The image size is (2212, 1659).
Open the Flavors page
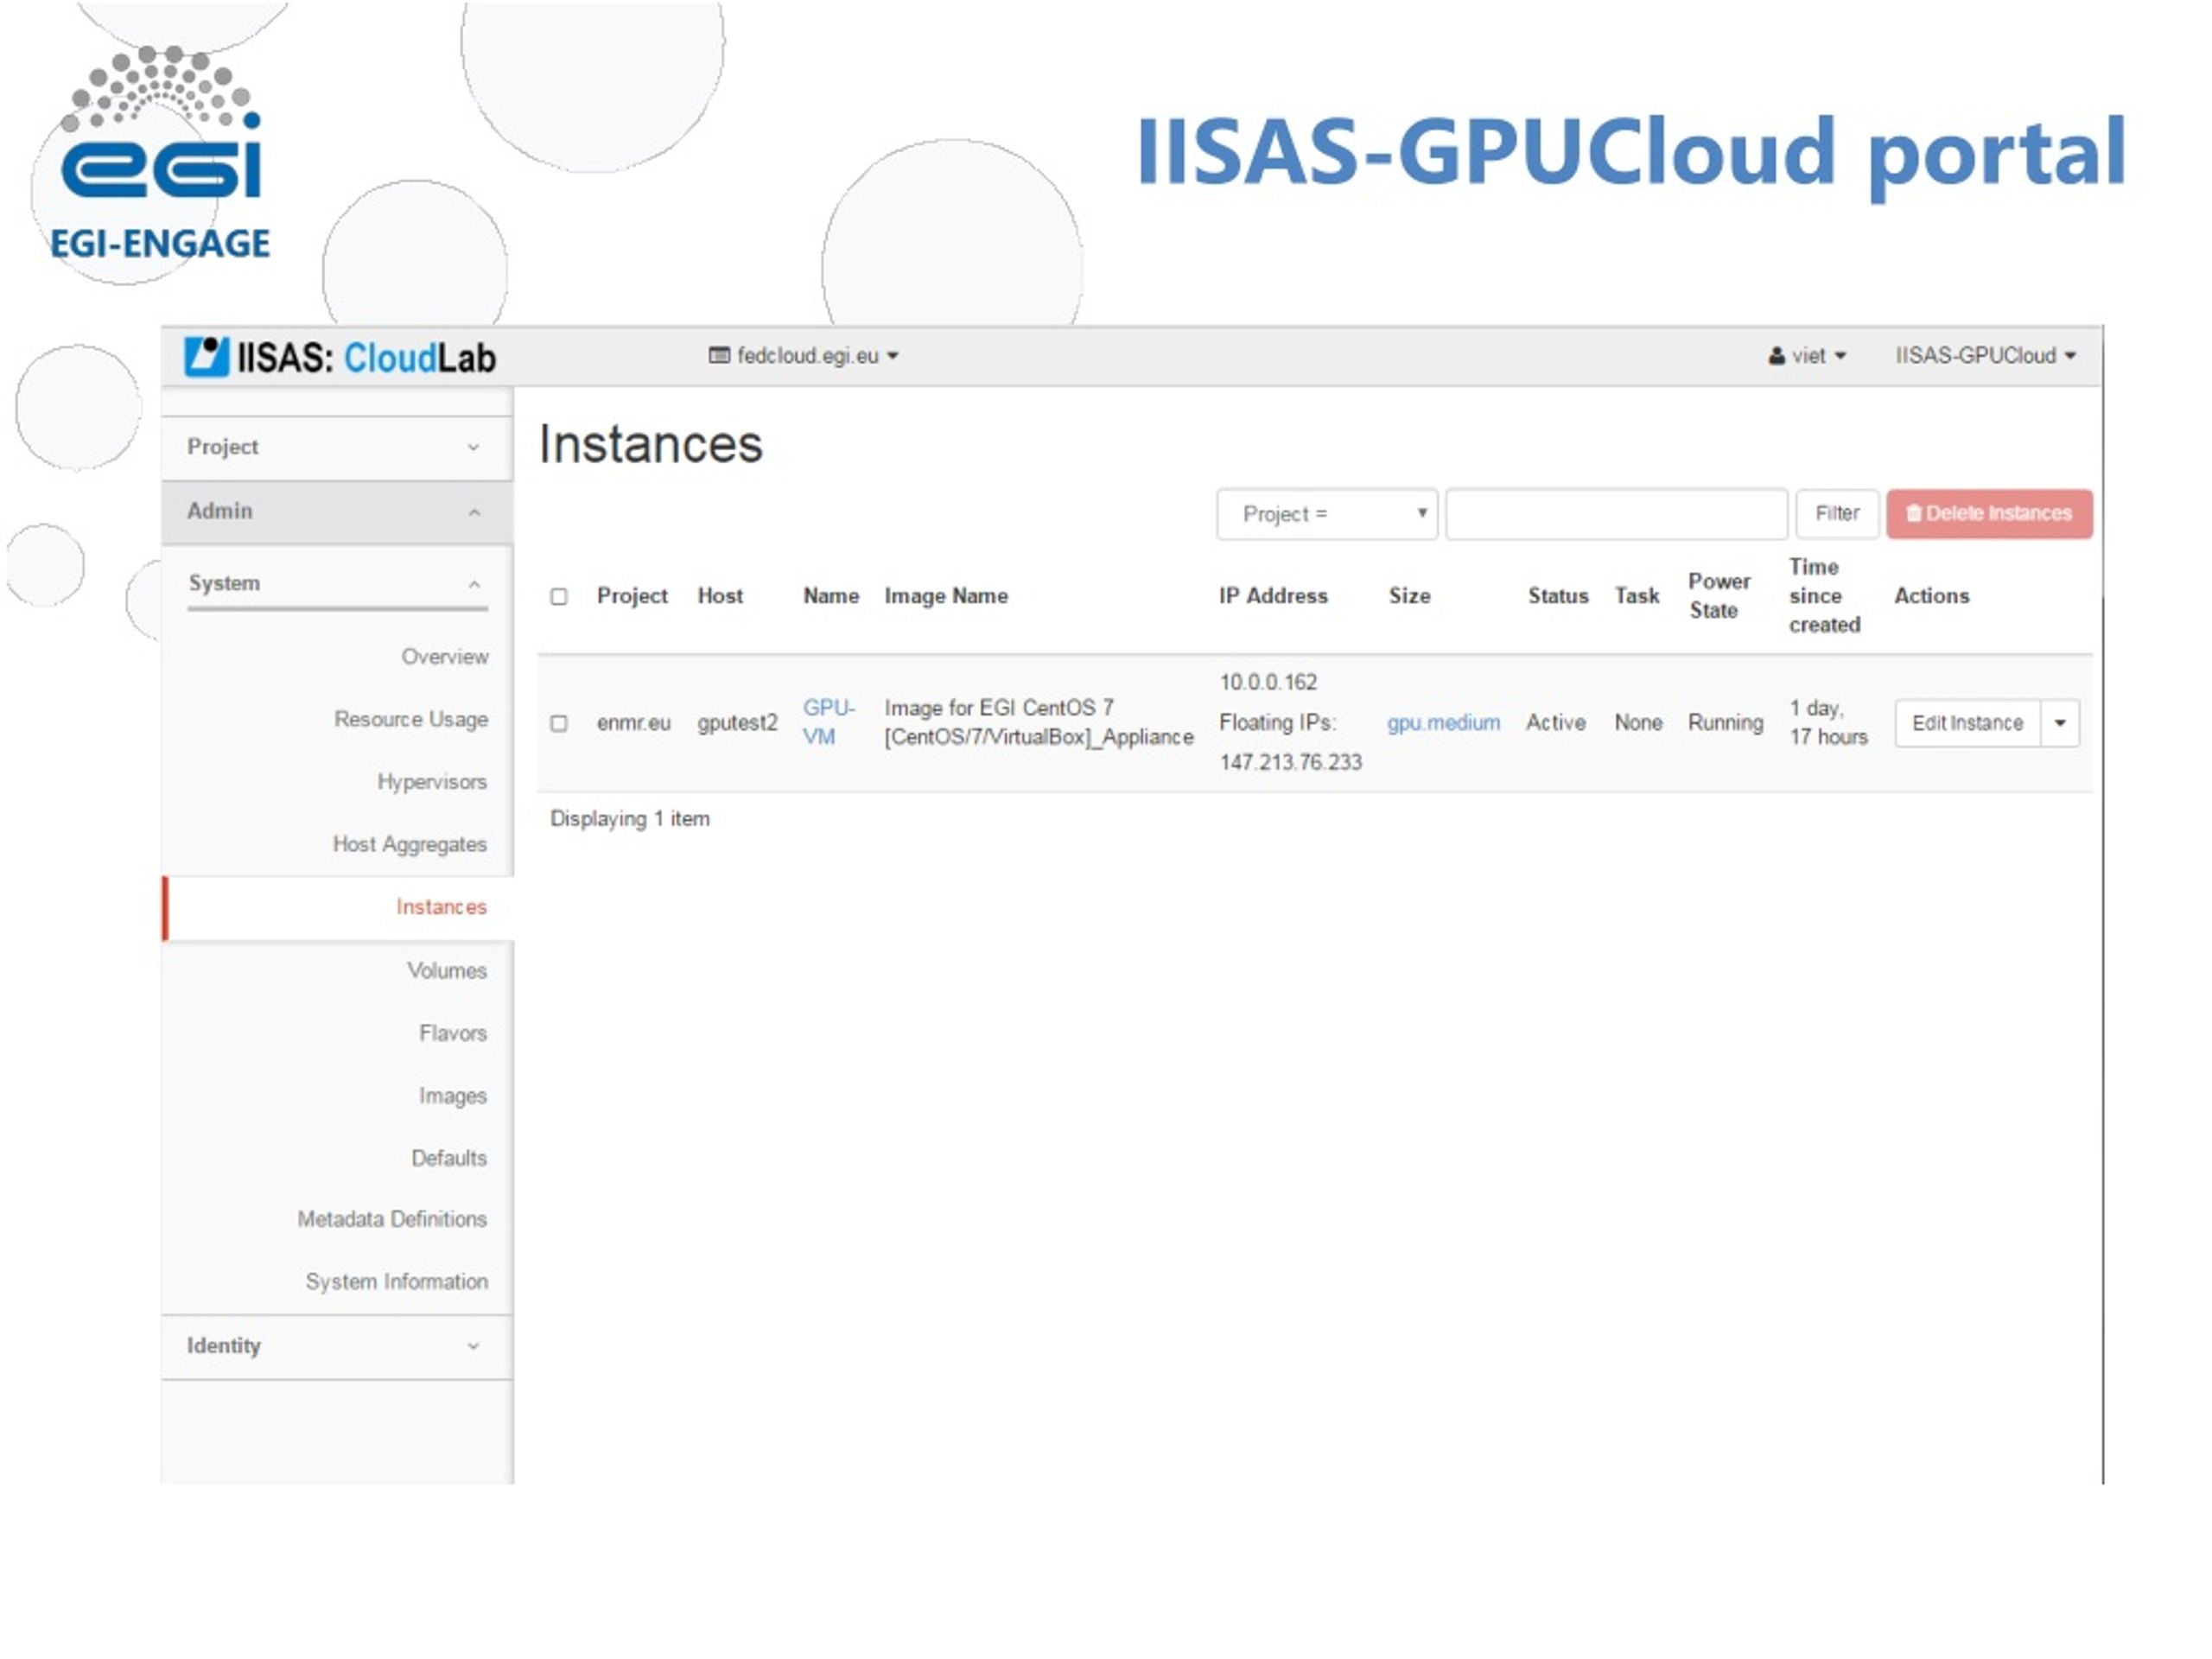[x=453, y=1033]
